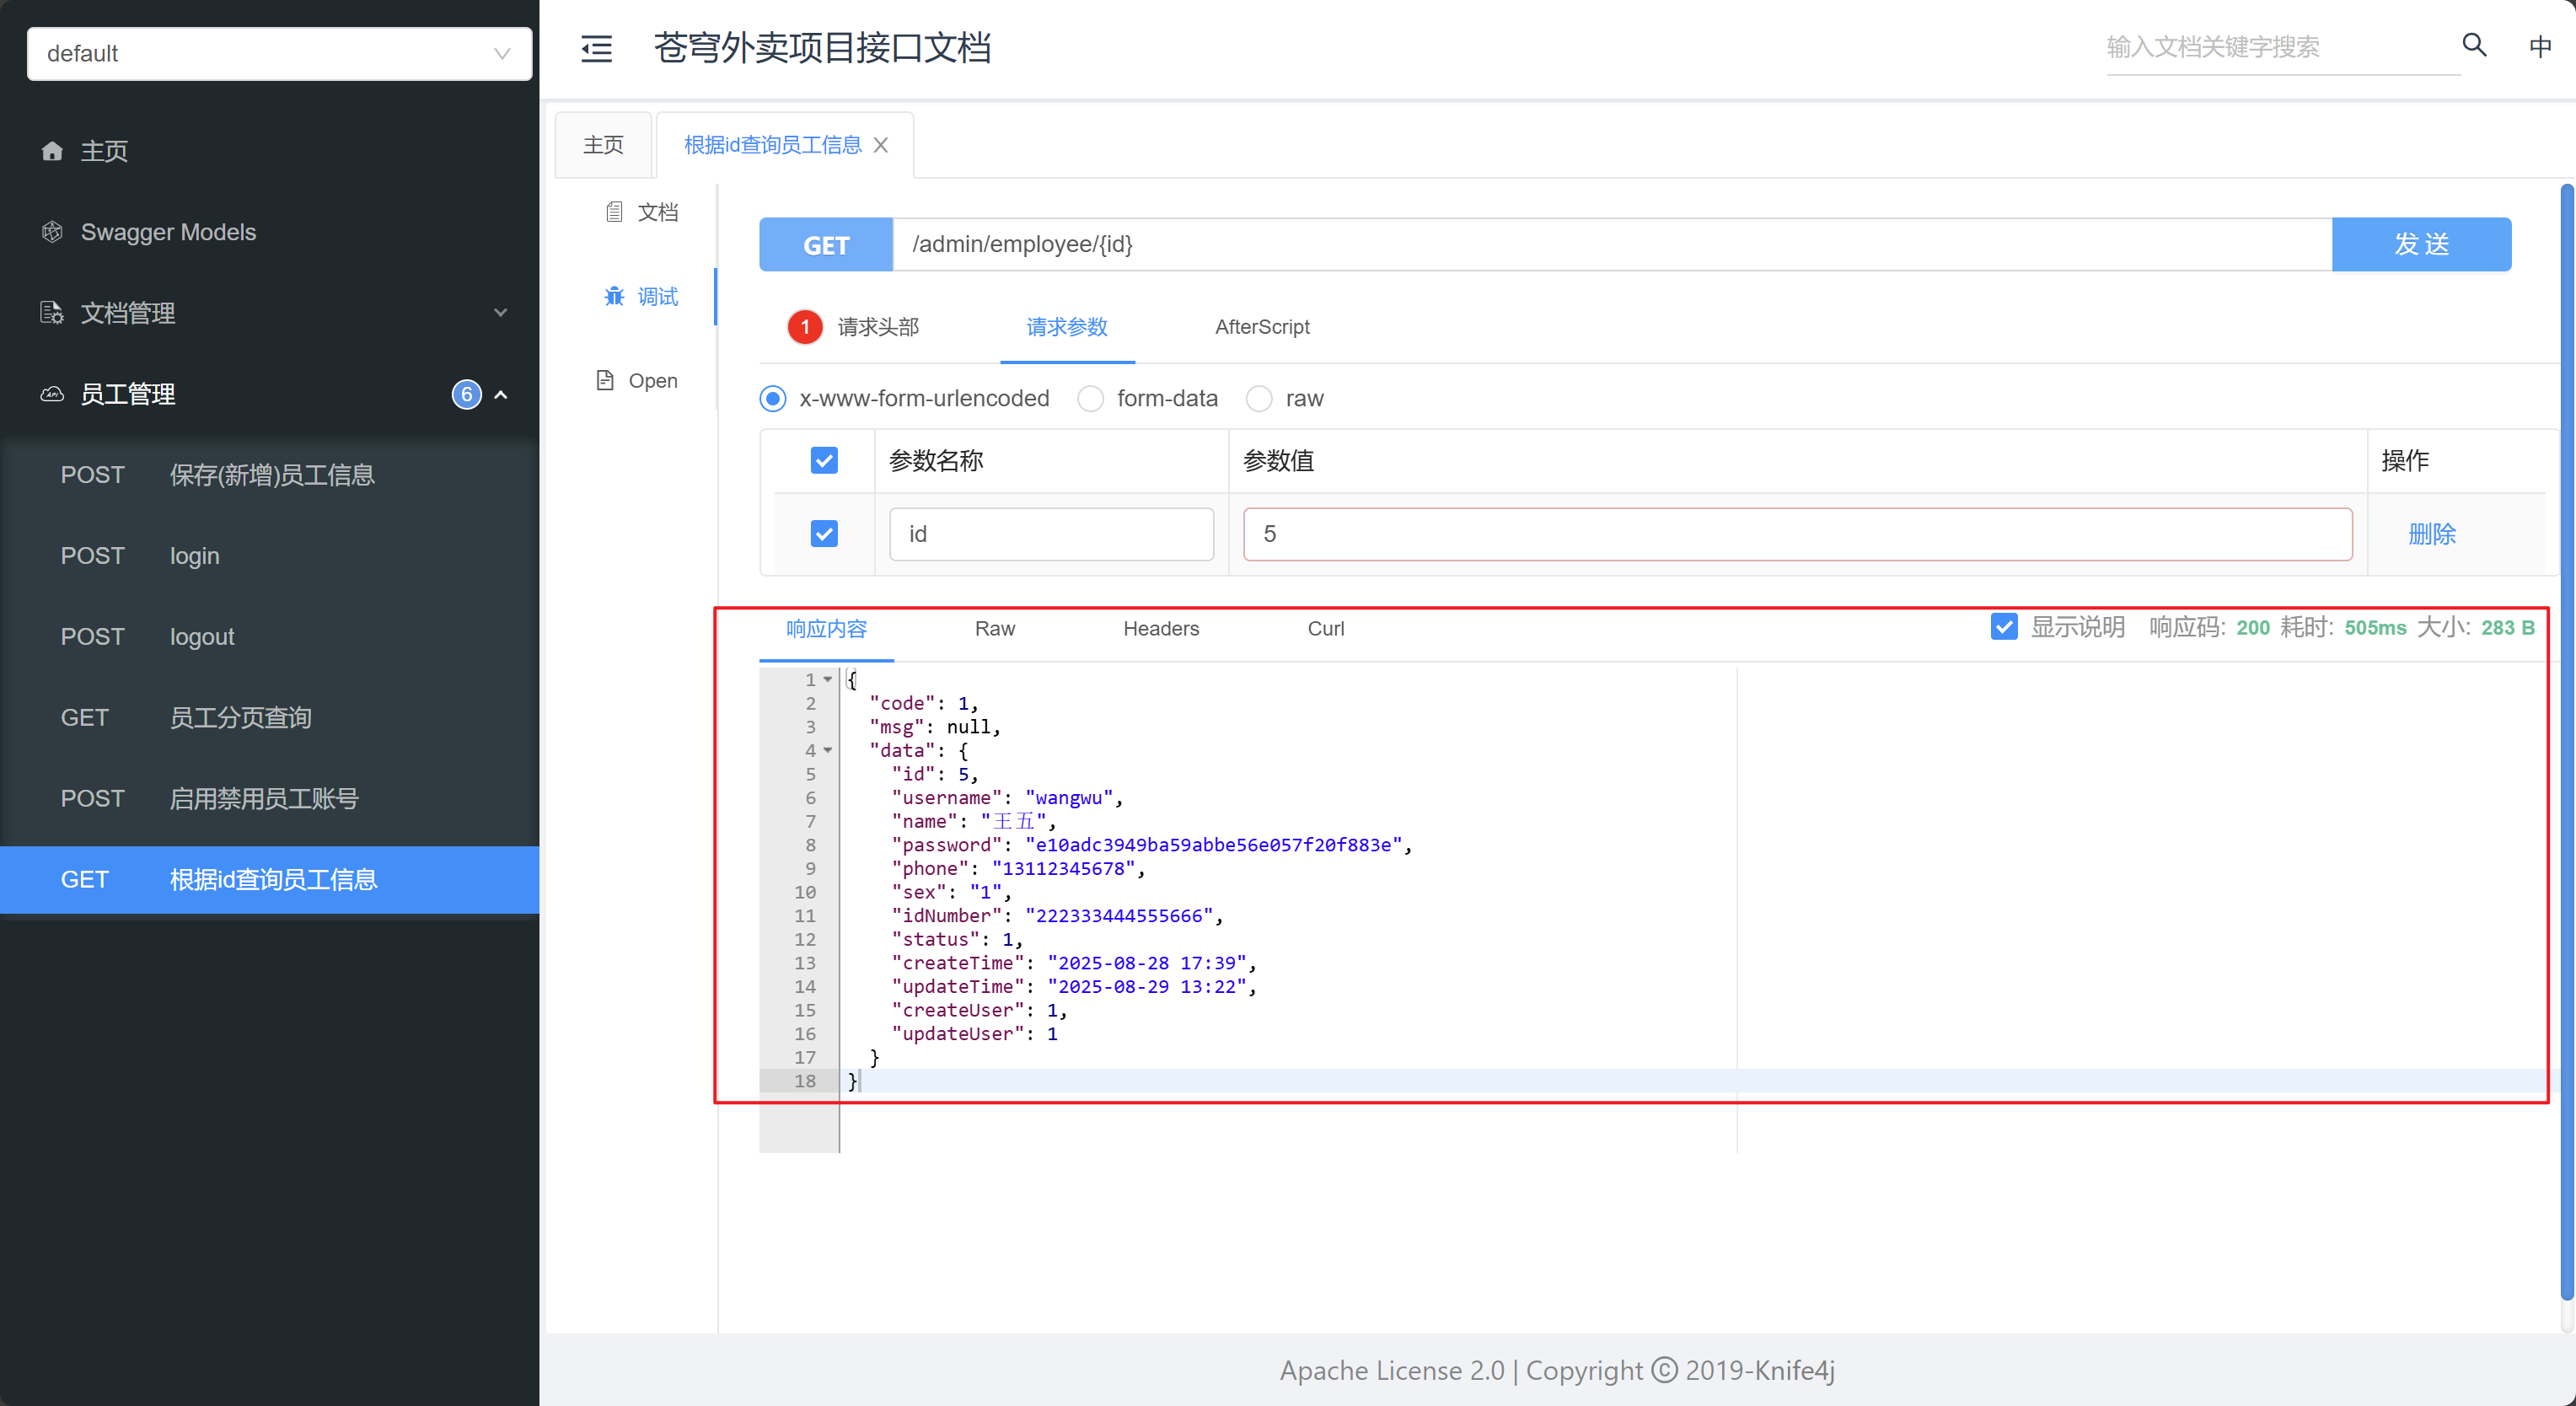The height and width of the screenshot is (1406, 2576).
Task: Select the 根据id查询员工信息 sidebar entry
Action: pyautogui.click(x=270, y=880)
